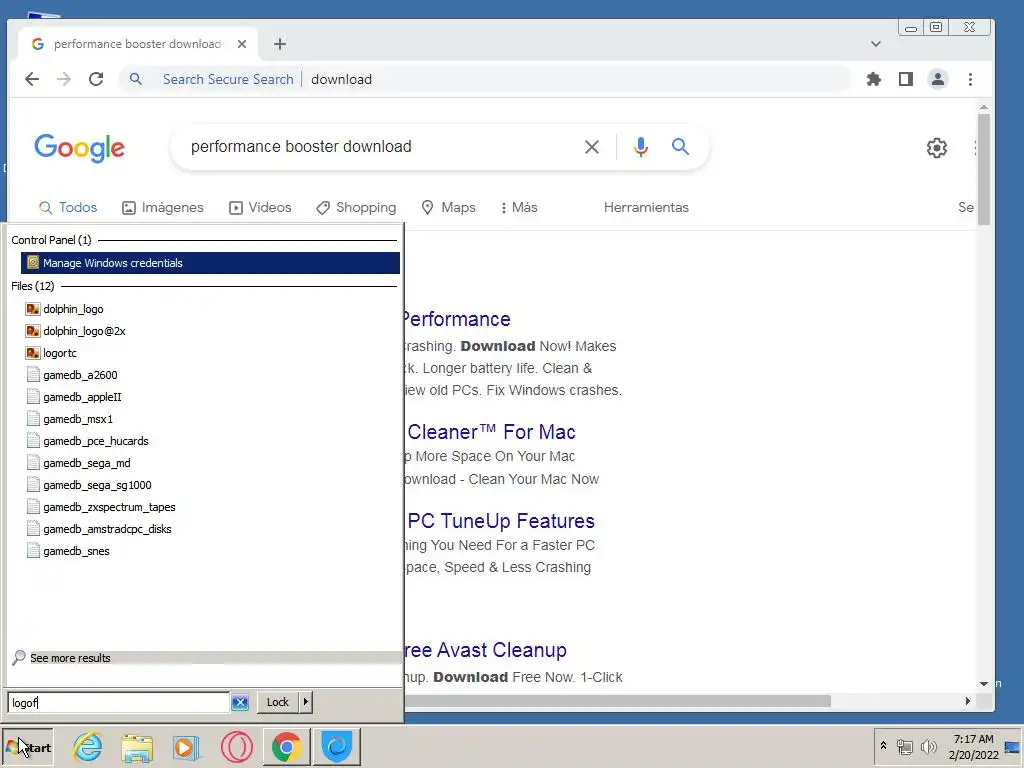
Task: Click the page vertical scrollbar thumb
Action: (984, 169)
